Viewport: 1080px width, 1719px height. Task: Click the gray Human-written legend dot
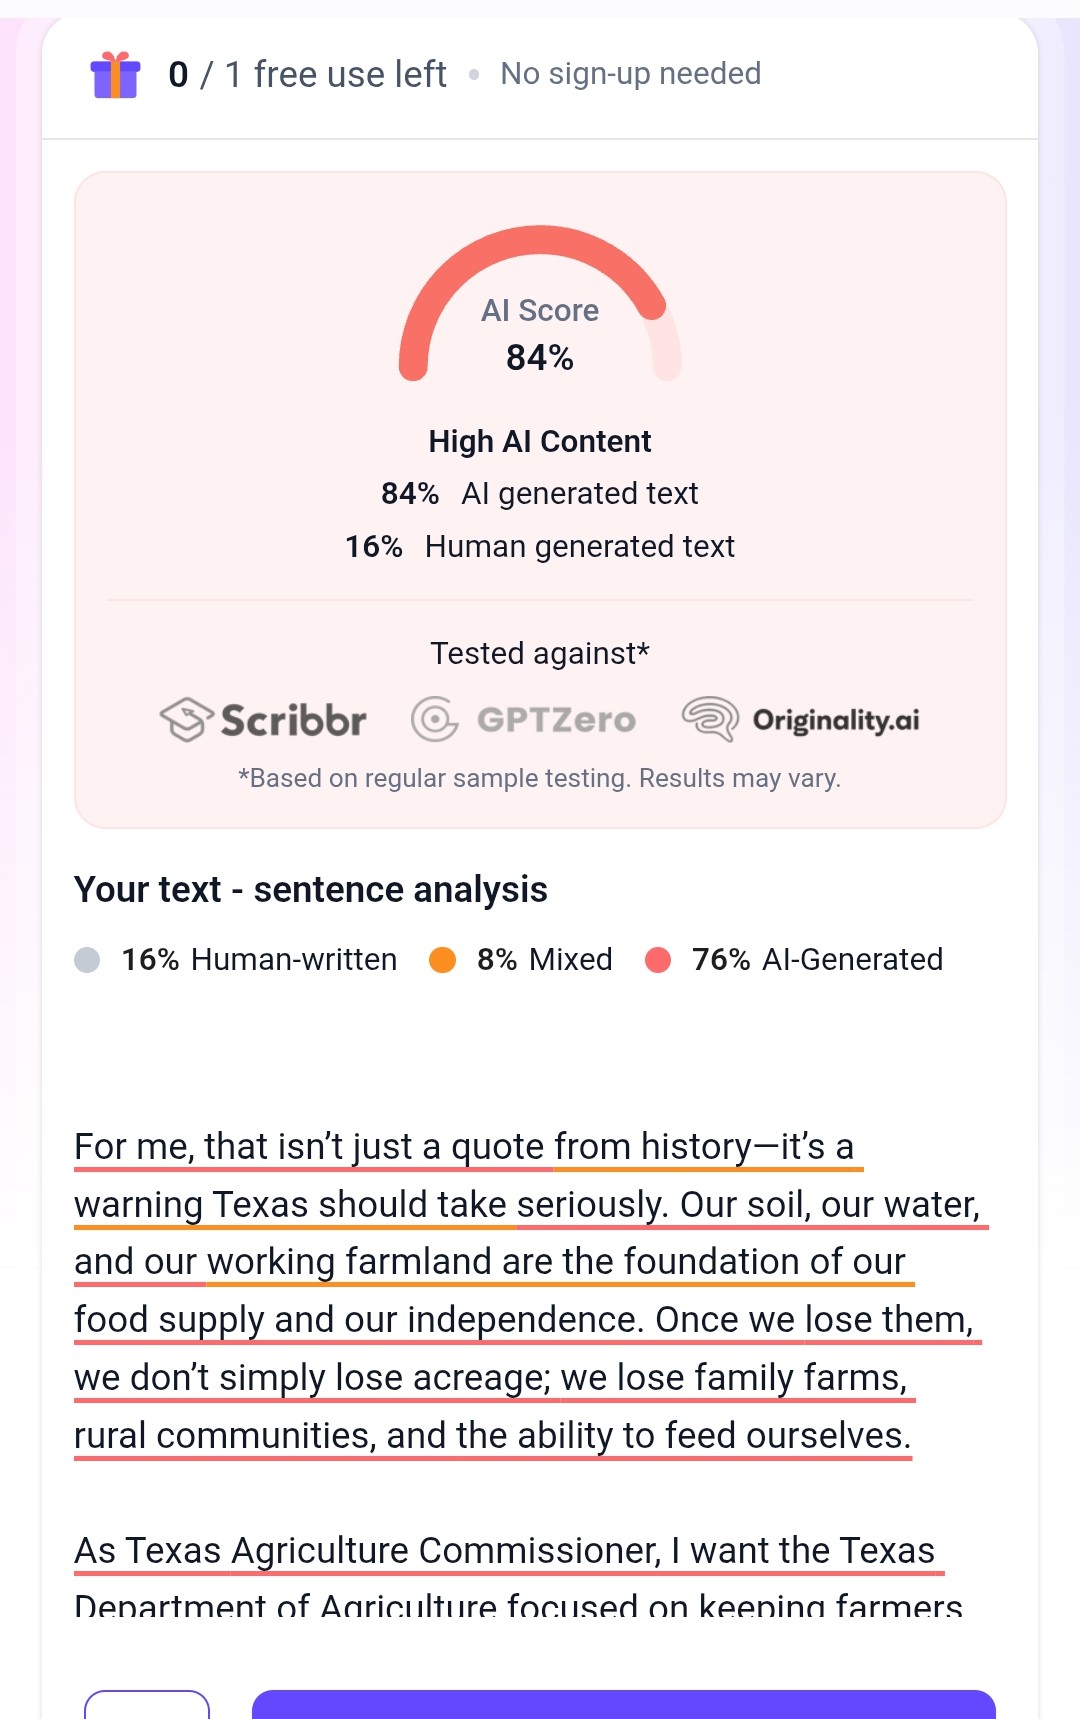pyautogui.click(x=87, y=960)
